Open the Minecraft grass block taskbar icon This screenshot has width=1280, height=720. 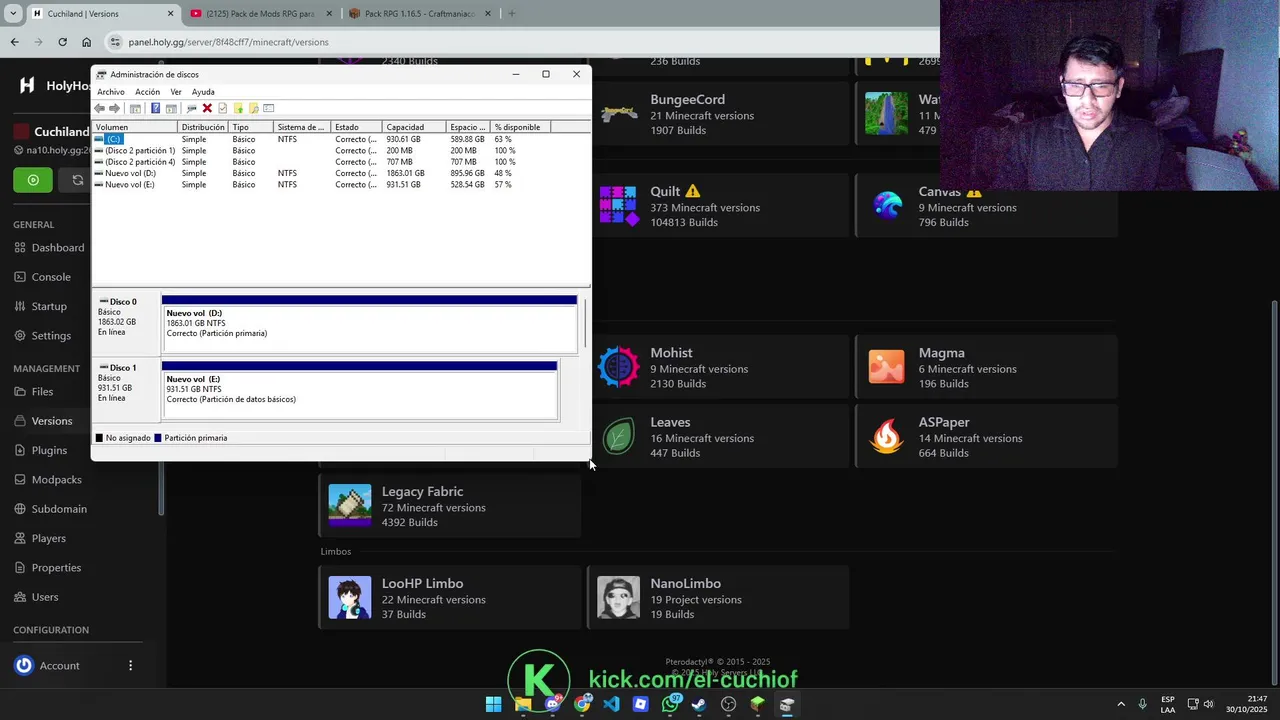point(758,704)
